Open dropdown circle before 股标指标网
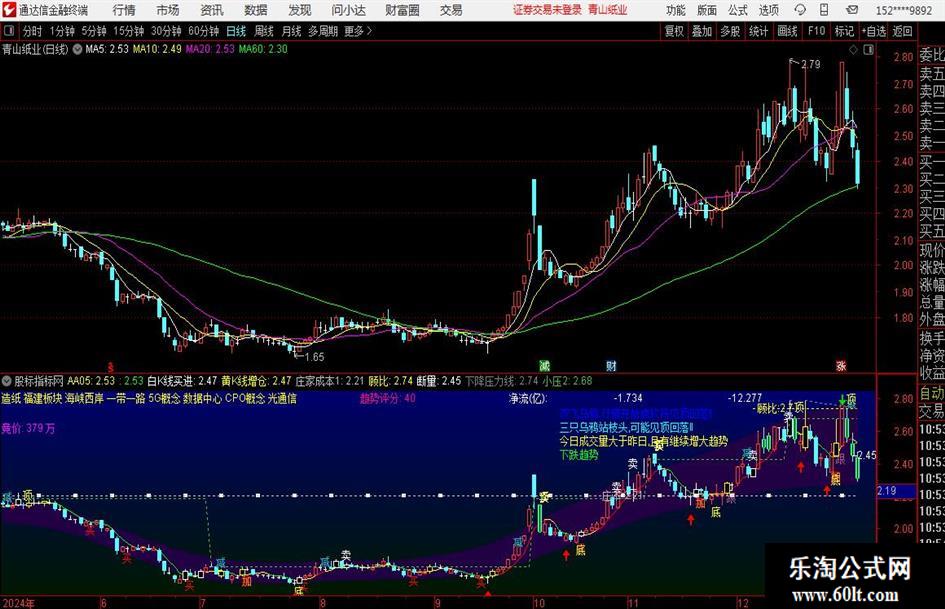This screenshot has height=609, width=945. coord(7,381)
